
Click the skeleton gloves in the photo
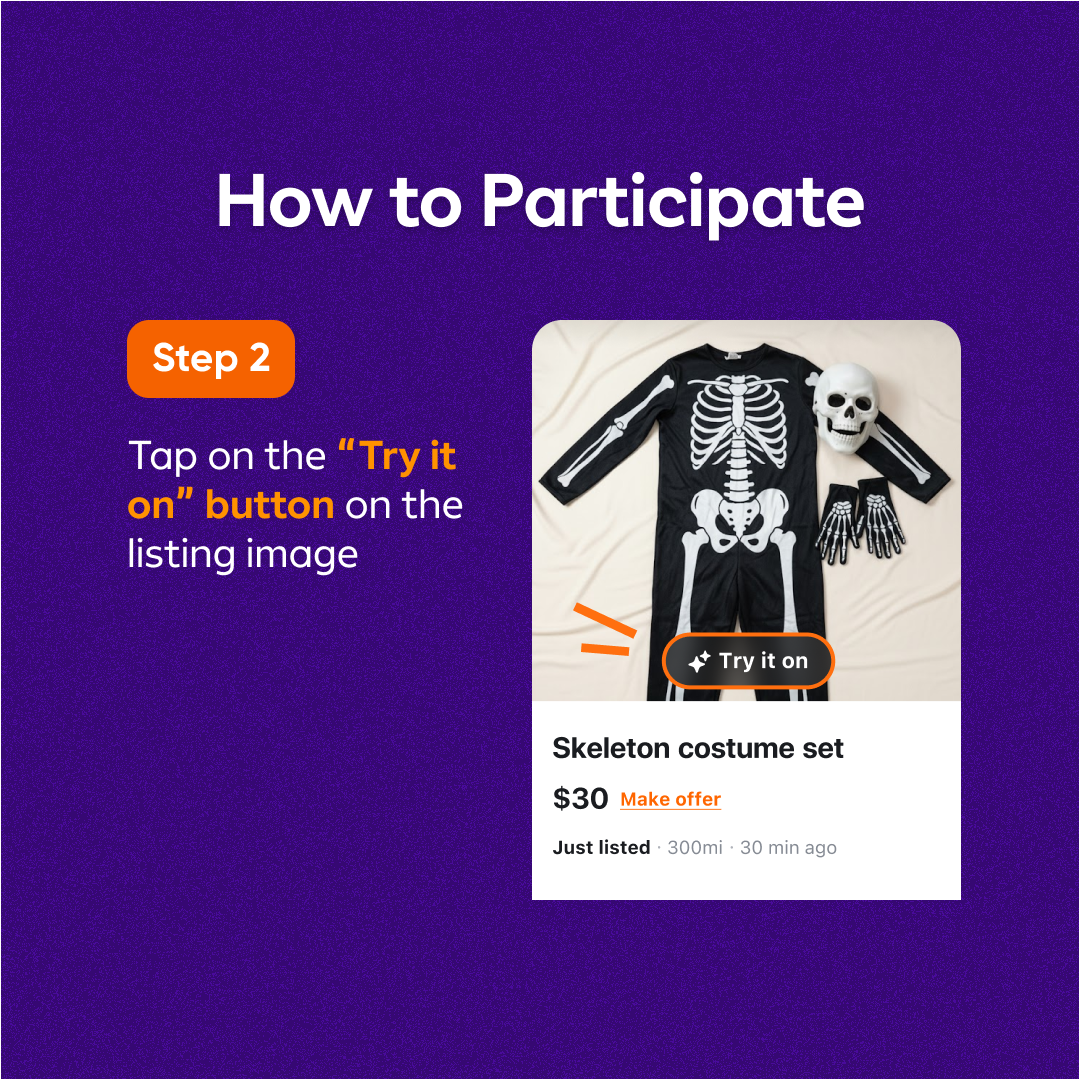click(860, 519)
